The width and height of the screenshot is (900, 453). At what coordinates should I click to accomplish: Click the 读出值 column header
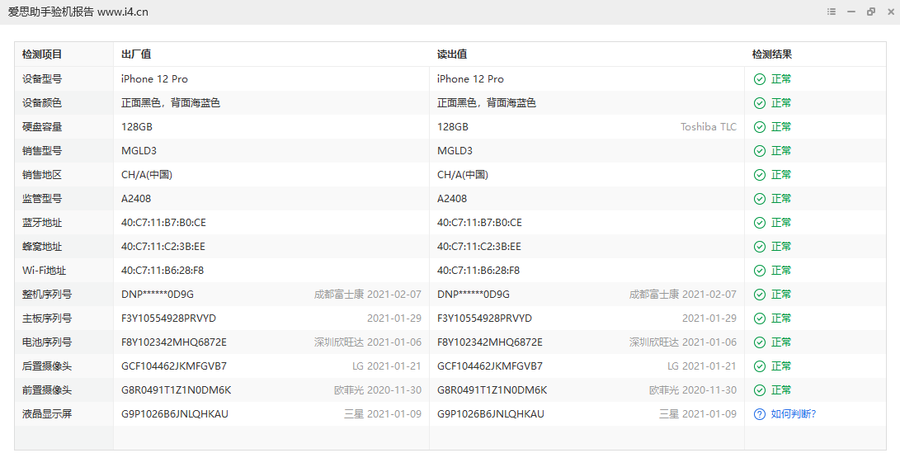click(452, 55)
